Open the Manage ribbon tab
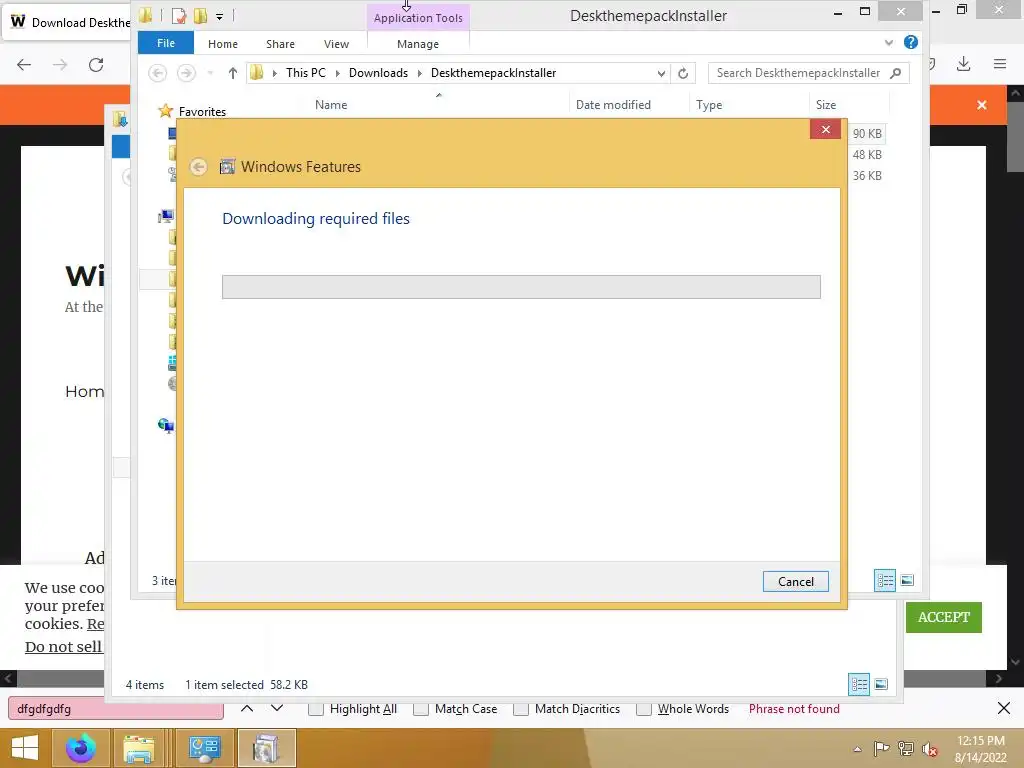 coord(418,44)
